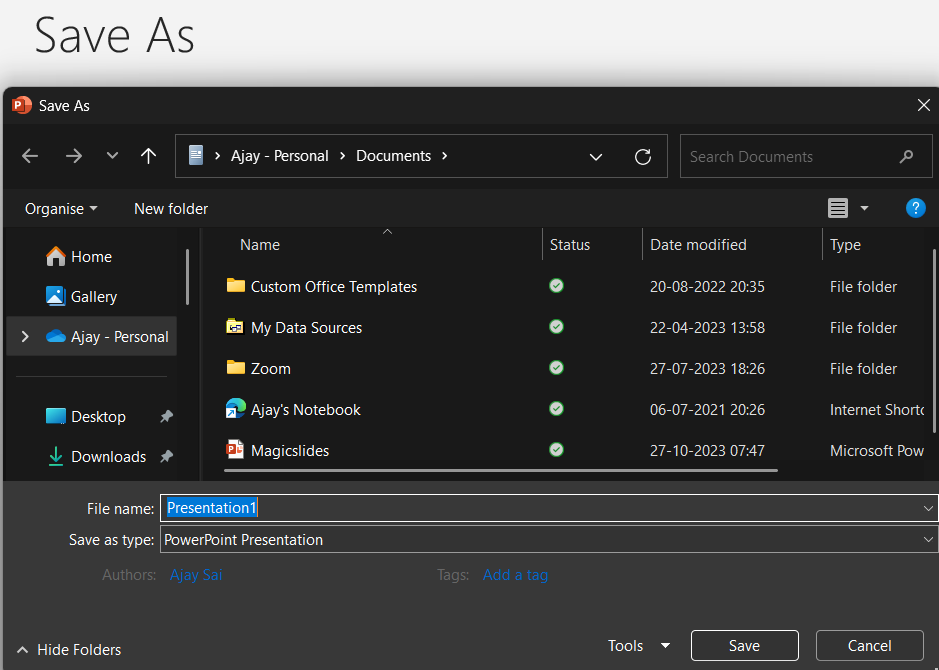Click Add a tag link
The width and height of the screenshot is (939, 670).
(x=515, y=575)
